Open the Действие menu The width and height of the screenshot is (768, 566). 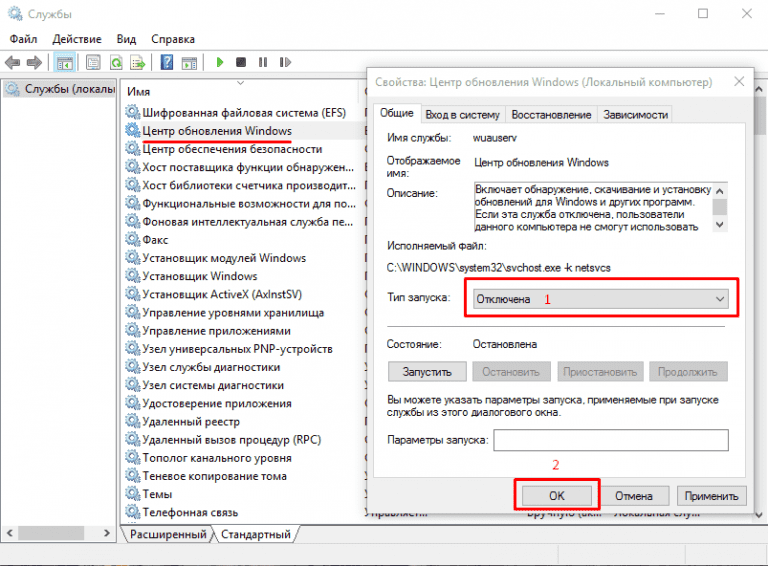coord(77,39)
